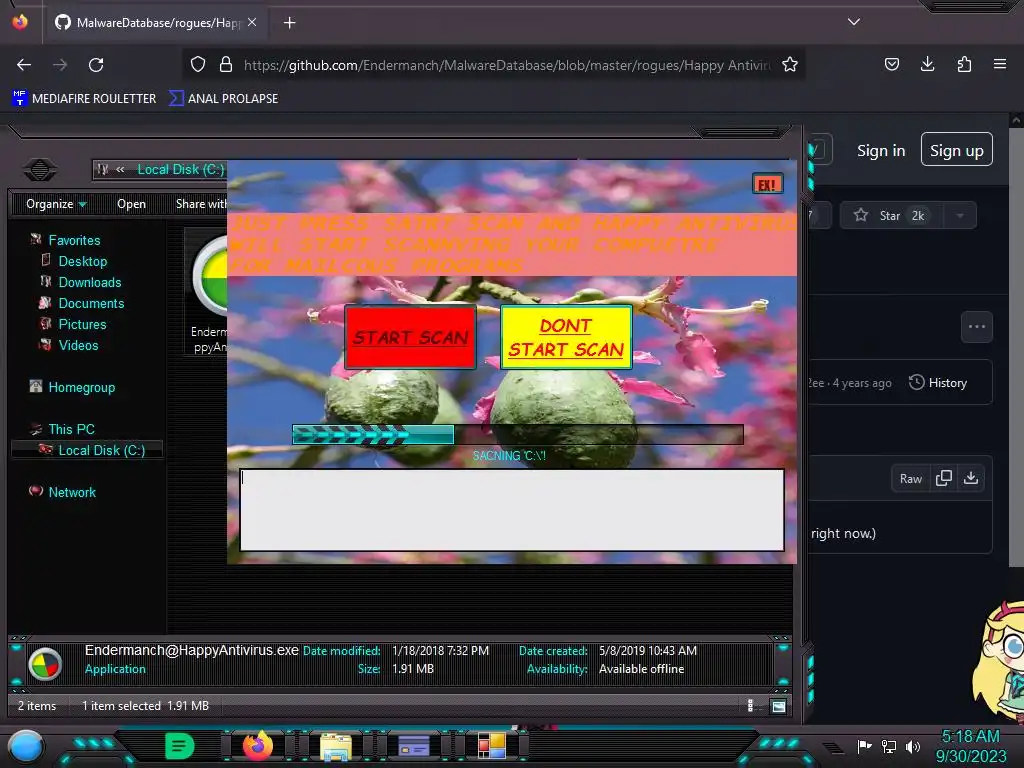Open the volume speaker tray icon
This screenshot has height=768, width=1024.
point(912,746)
